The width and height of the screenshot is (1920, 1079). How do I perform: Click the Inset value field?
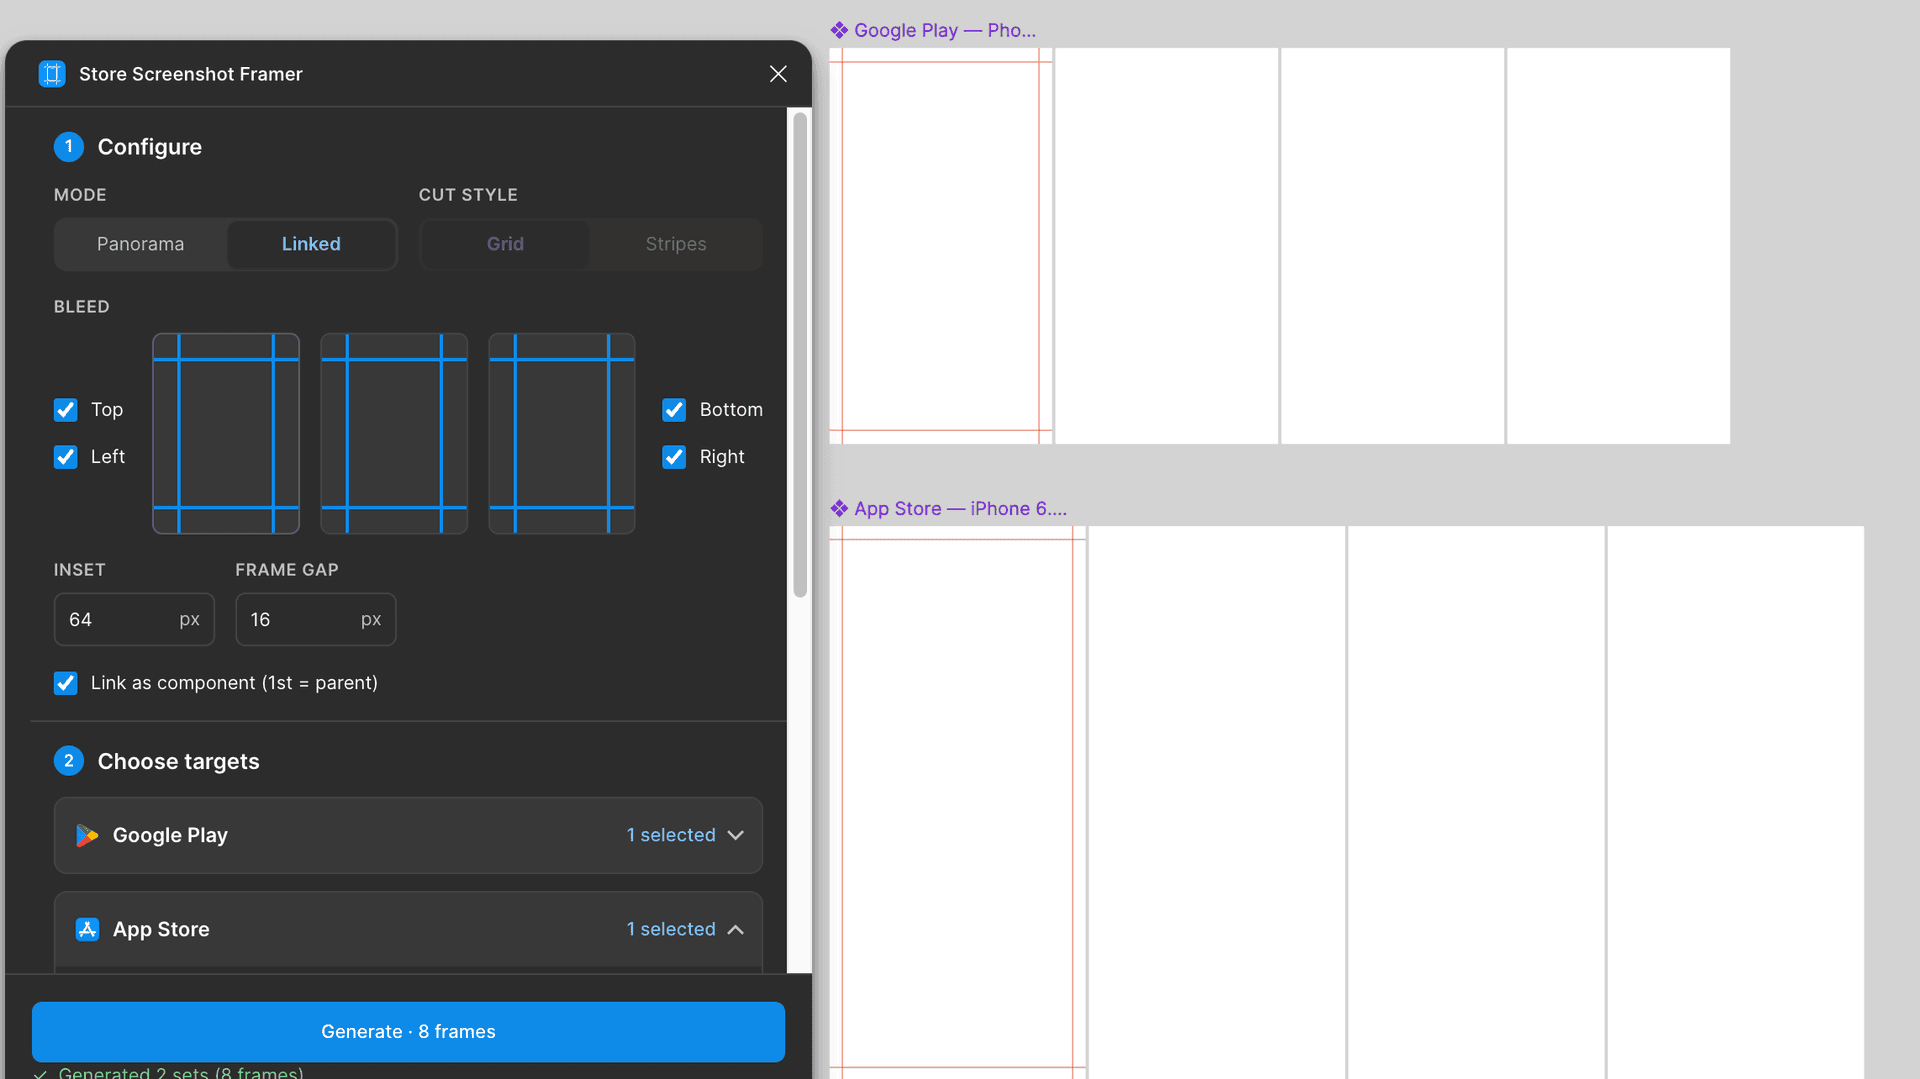coord(134,619)
